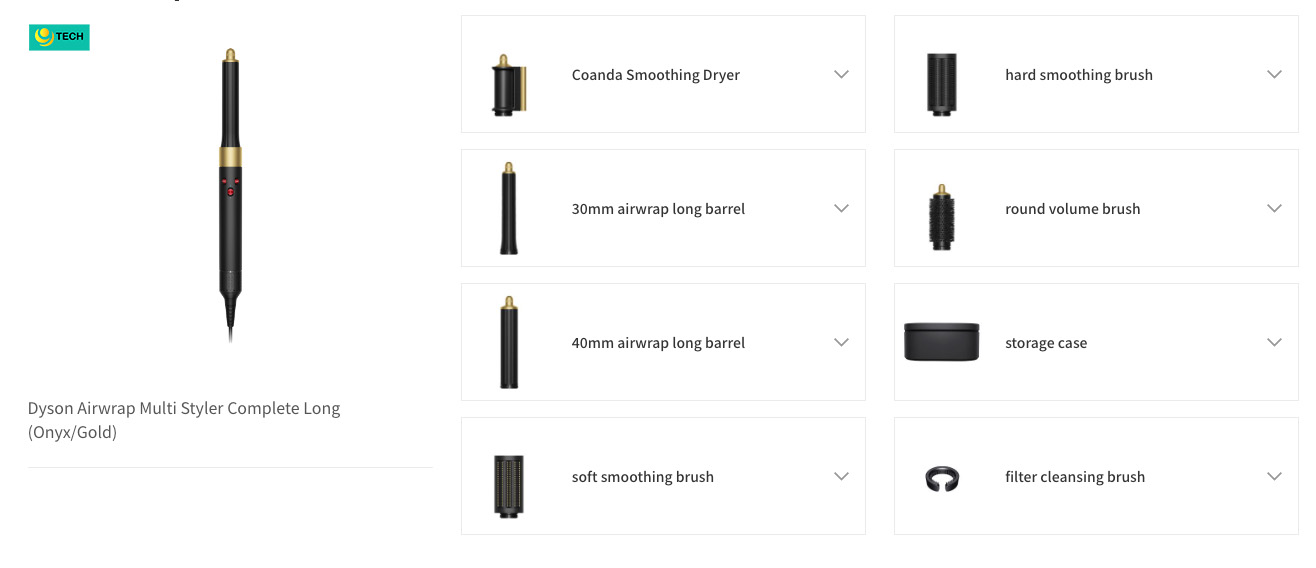Viewport: 1316px width, 568px height.
Task: Click the 40mm airwrap long barrel image
Action: point(509,342)
